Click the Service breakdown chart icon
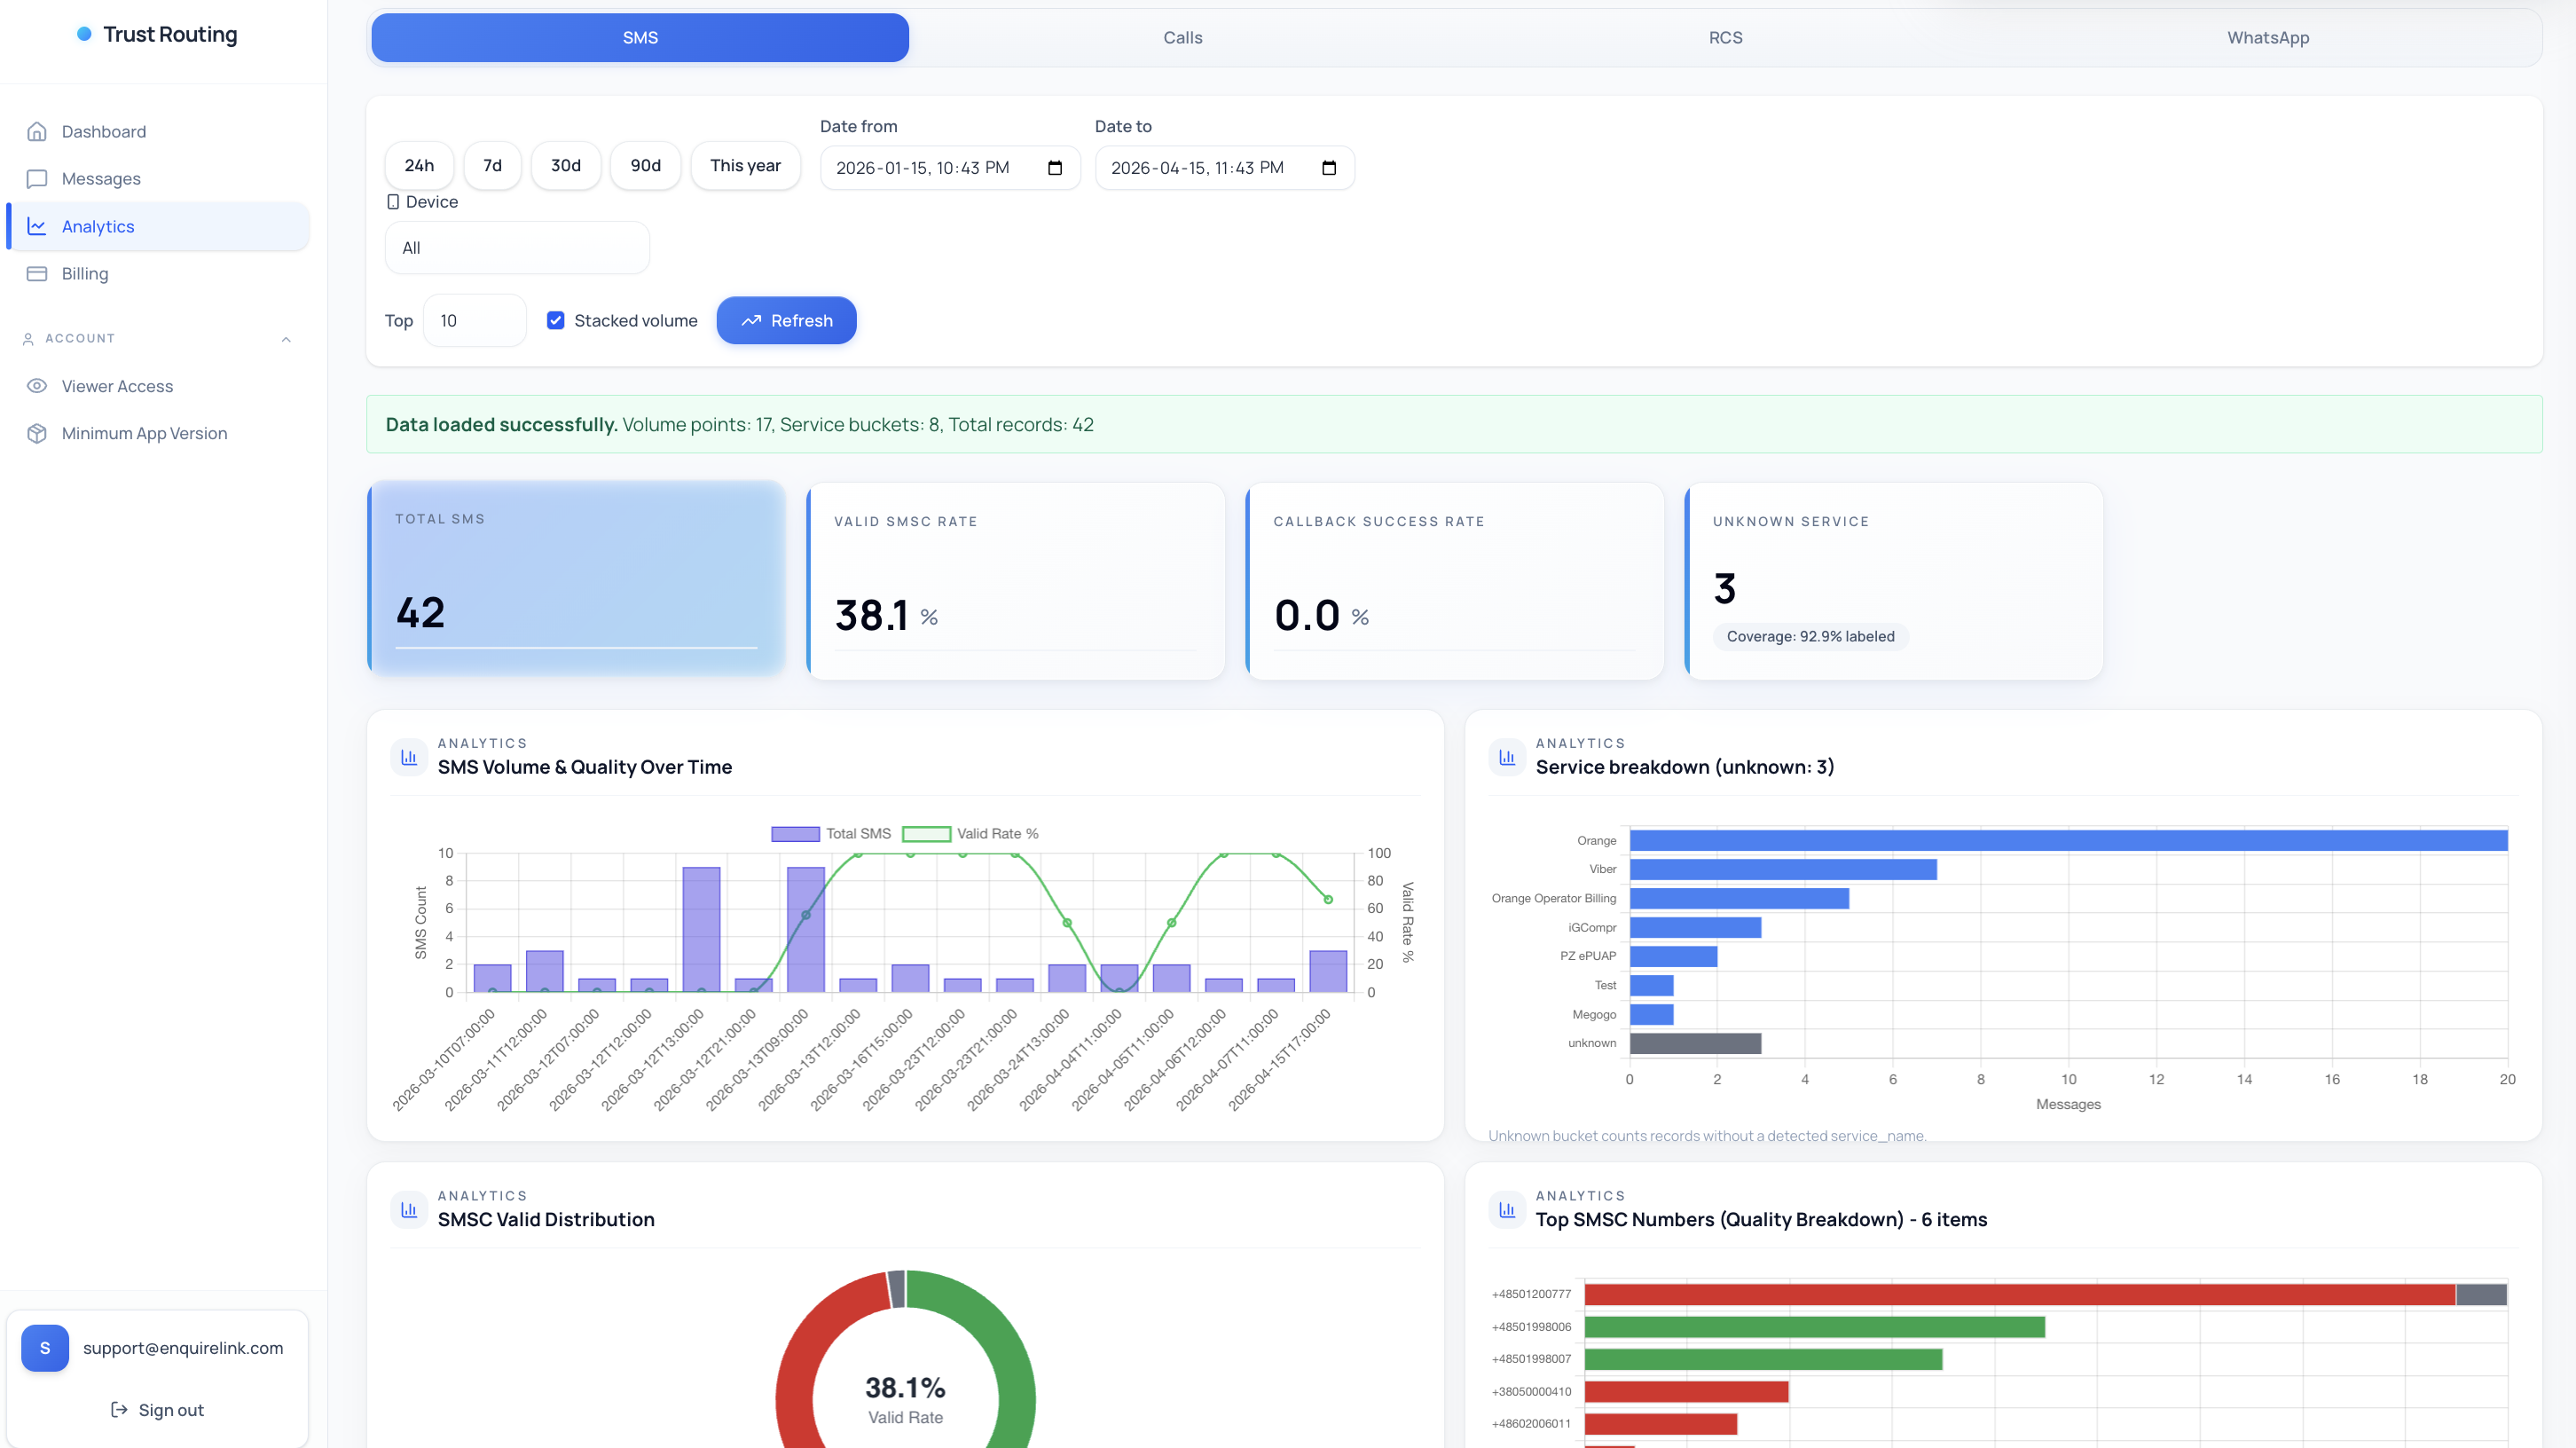 [x=1507, y=757]
